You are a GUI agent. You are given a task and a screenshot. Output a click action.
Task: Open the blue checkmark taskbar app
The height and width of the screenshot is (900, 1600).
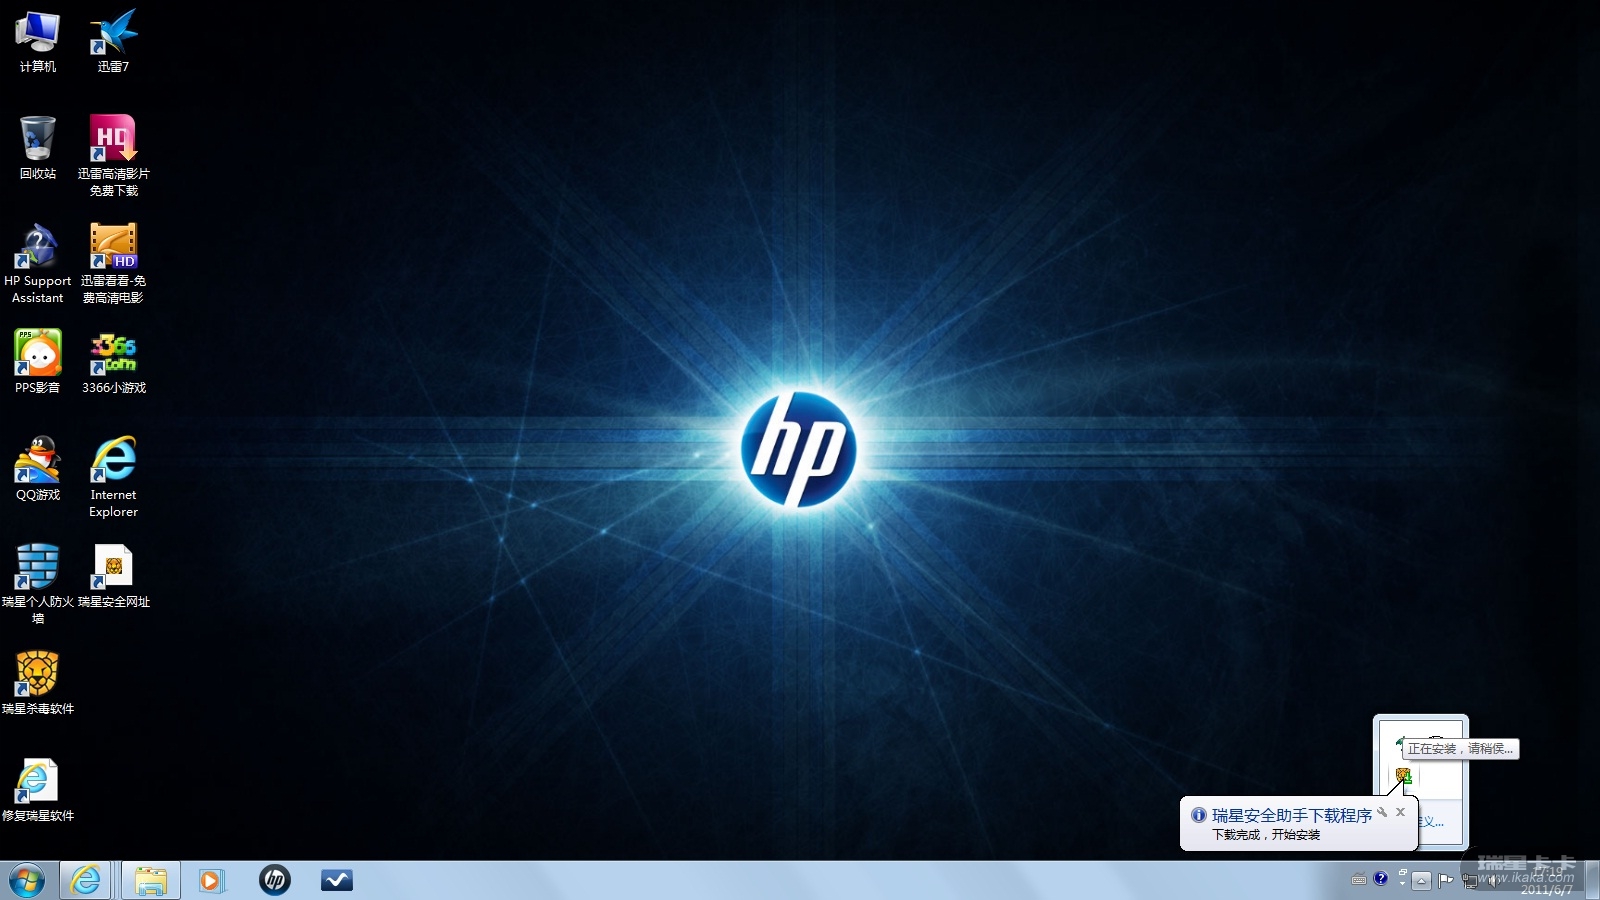tap(337, 880)
